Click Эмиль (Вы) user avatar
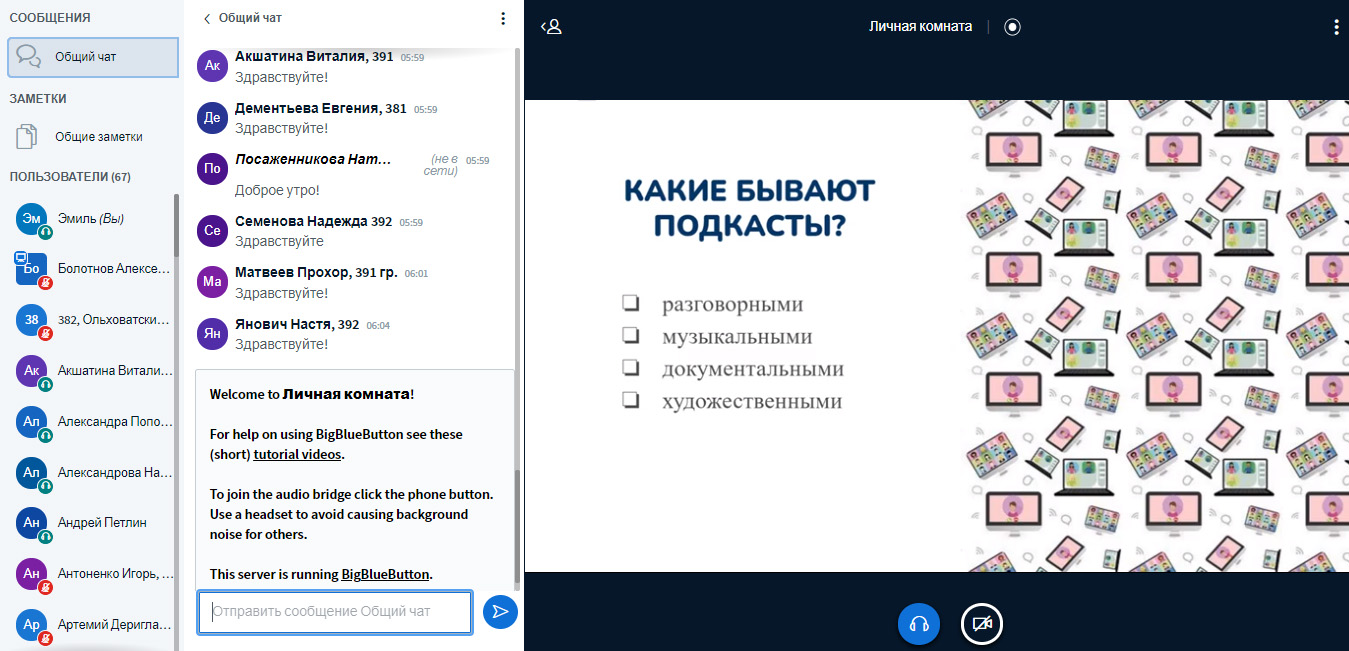1349x651 pixels. click(32, 219)
